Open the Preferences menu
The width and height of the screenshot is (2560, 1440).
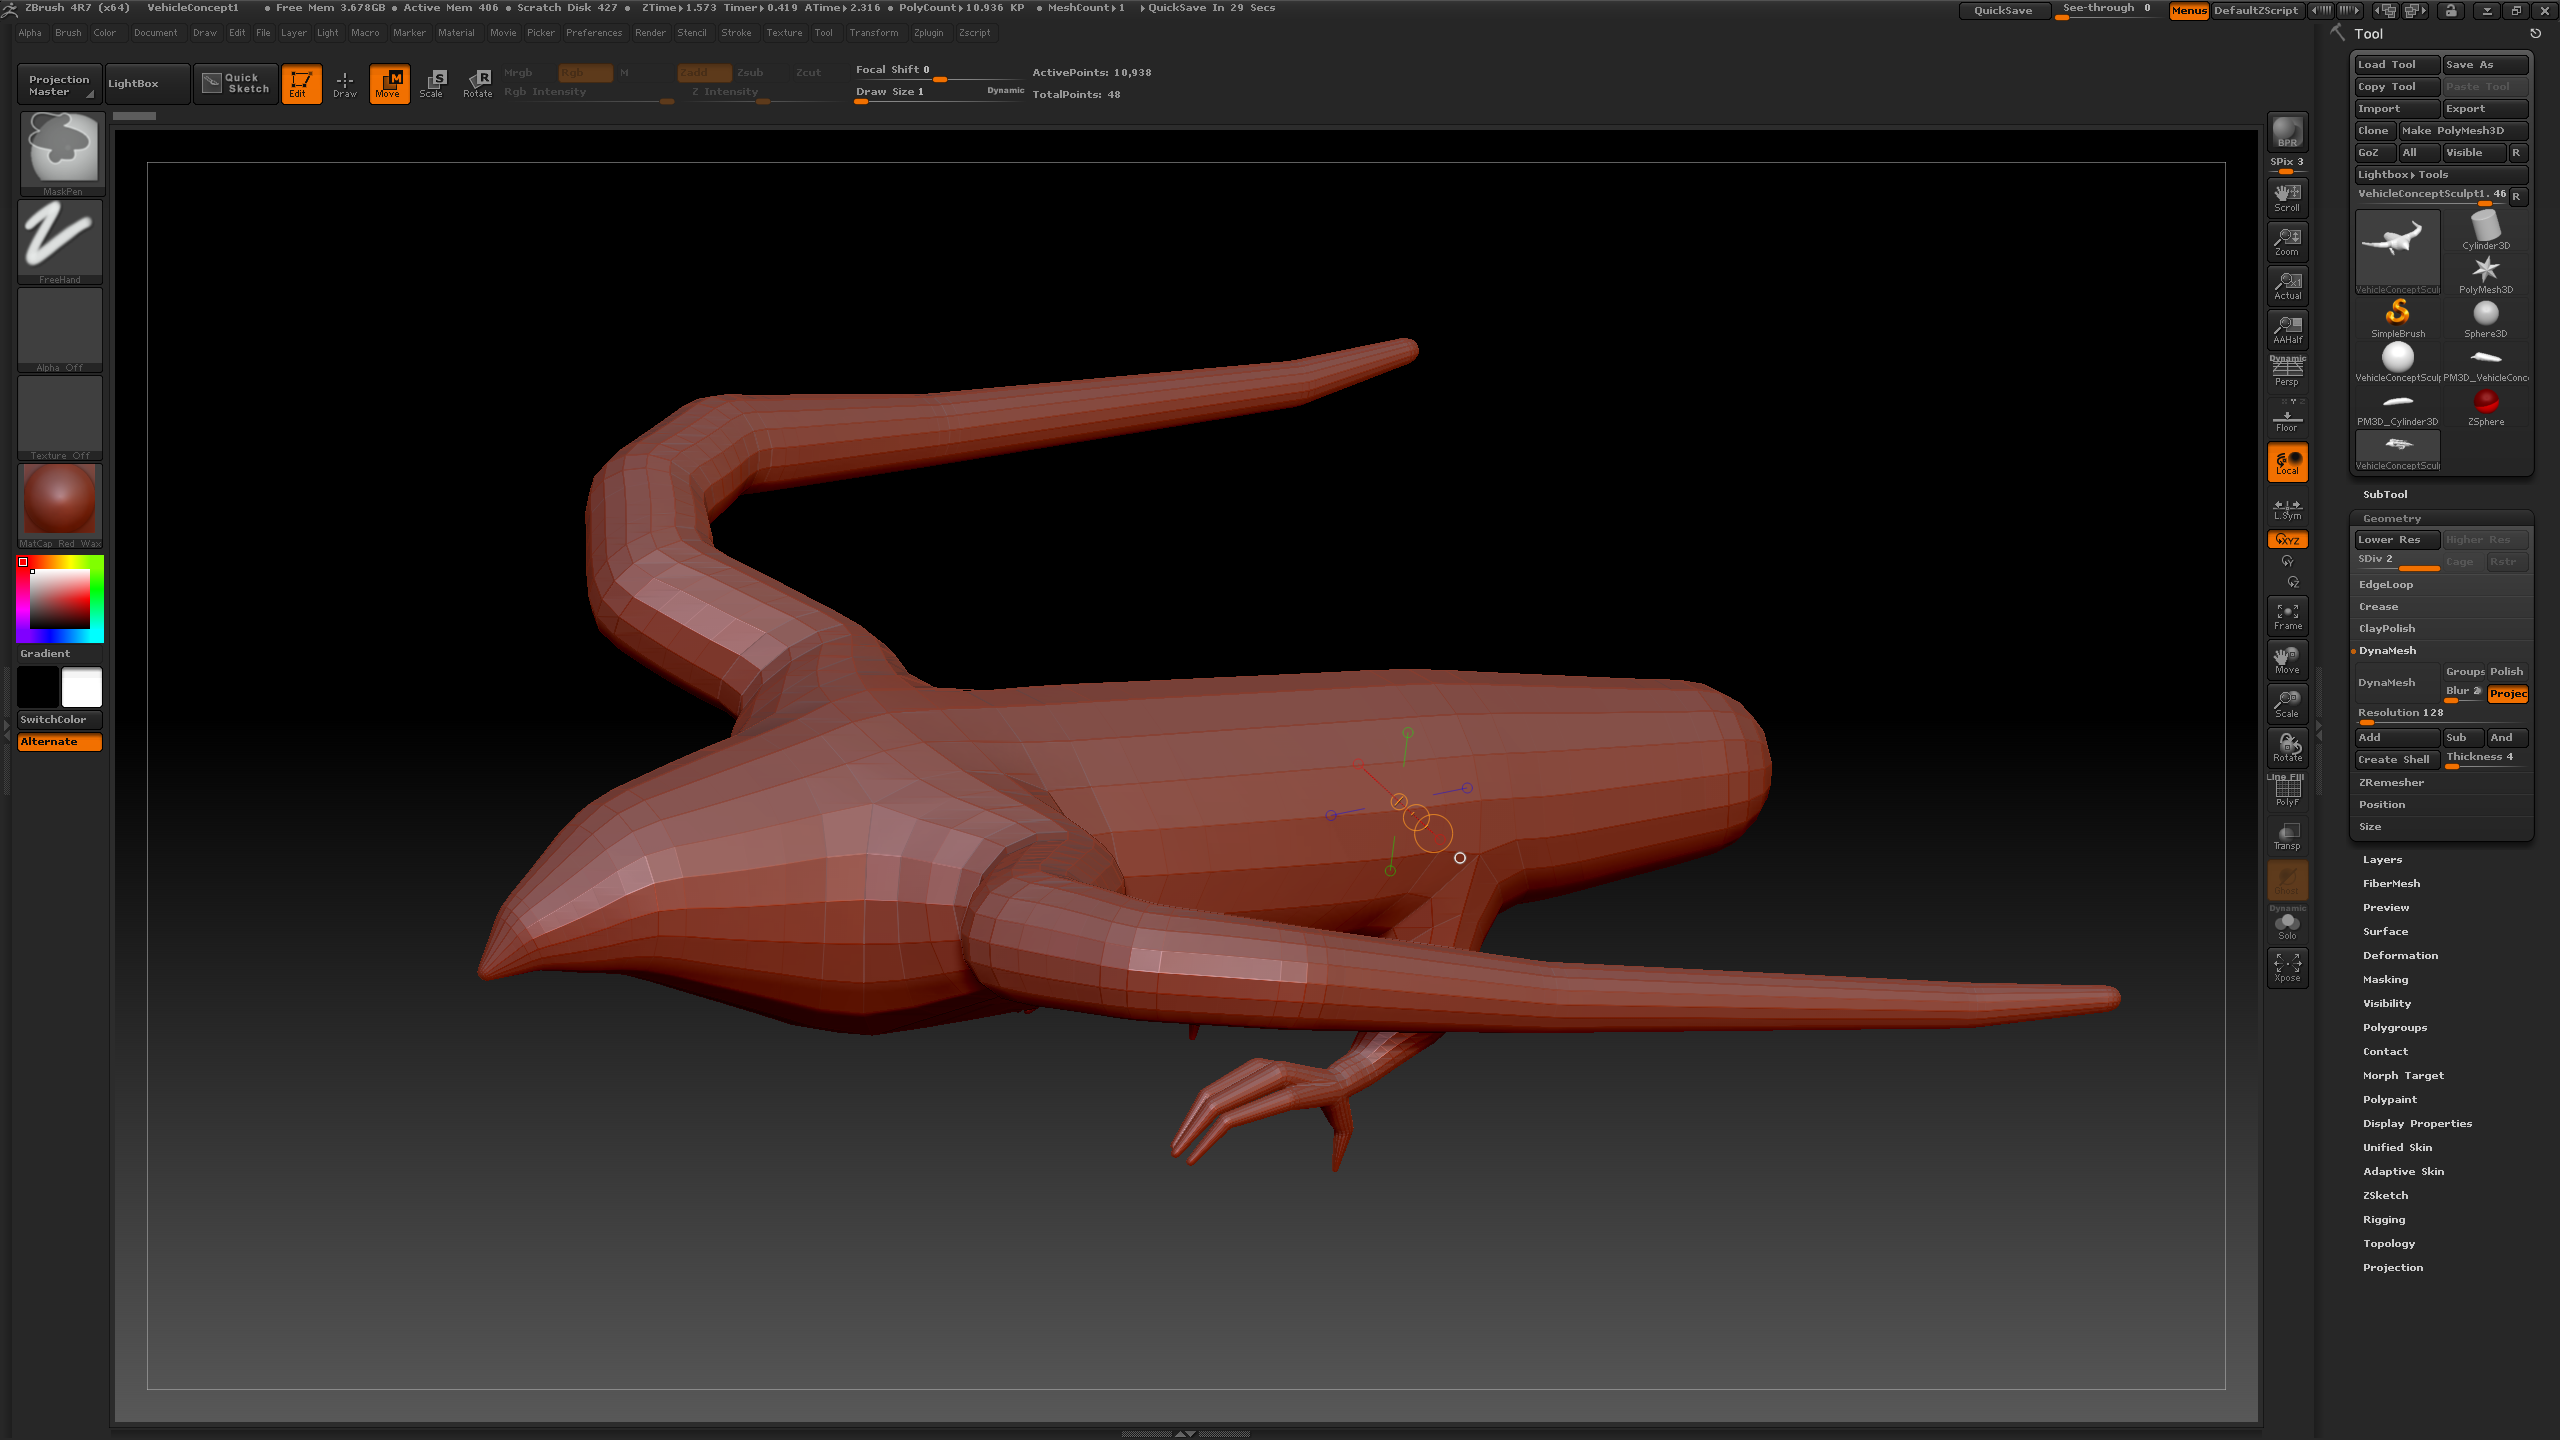(x=593, y=33)
